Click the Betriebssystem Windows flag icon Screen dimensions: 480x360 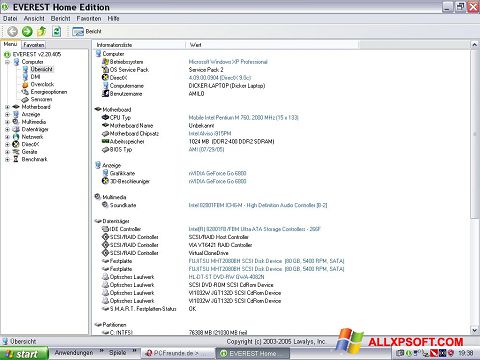[x=105, y=62]
